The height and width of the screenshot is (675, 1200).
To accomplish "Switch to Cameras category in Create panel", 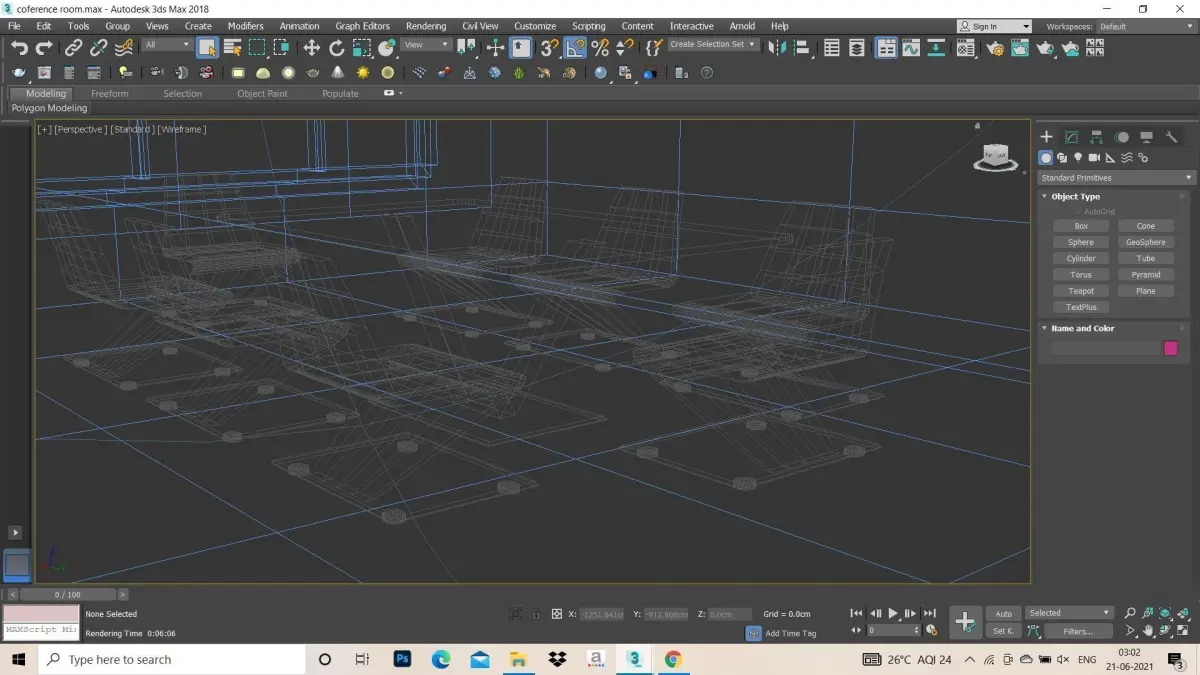I will [1094, 158].
